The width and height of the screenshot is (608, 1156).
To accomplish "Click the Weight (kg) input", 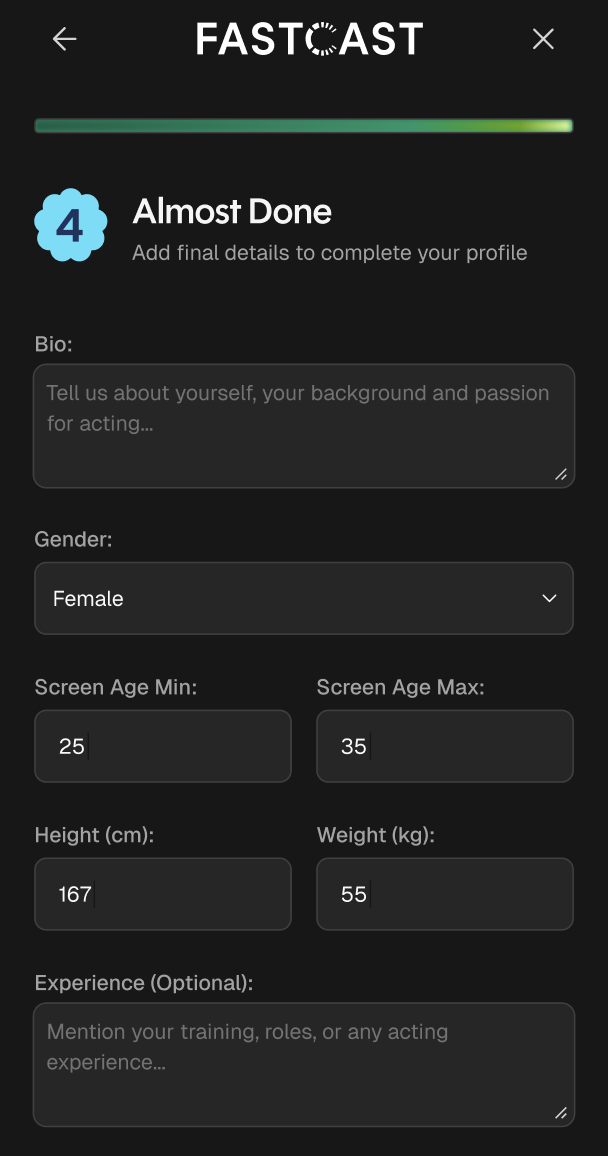I will pos(445,894).
